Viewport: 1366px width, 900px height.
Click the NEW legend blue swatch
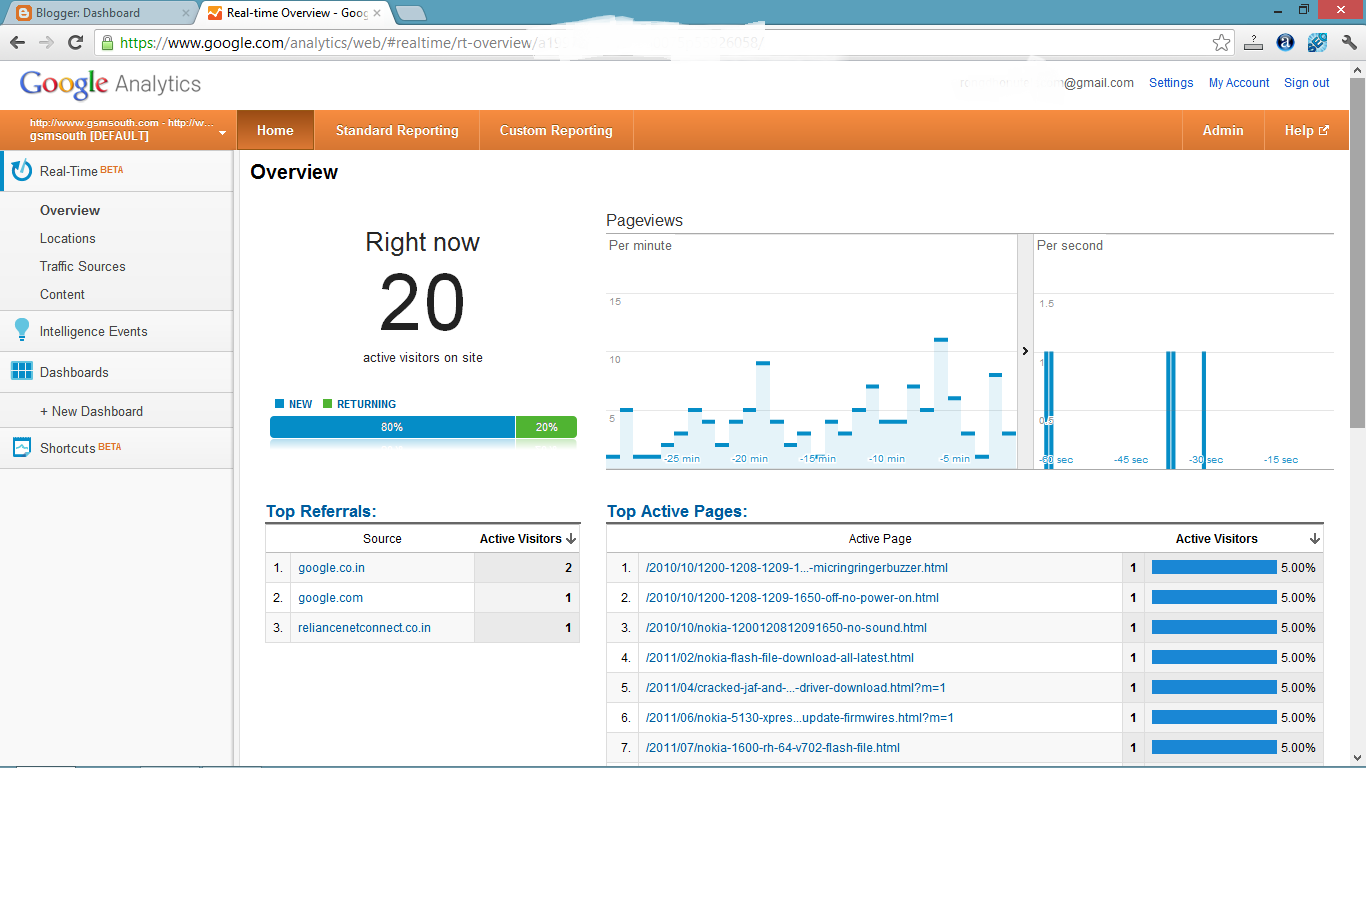[280, 404]
